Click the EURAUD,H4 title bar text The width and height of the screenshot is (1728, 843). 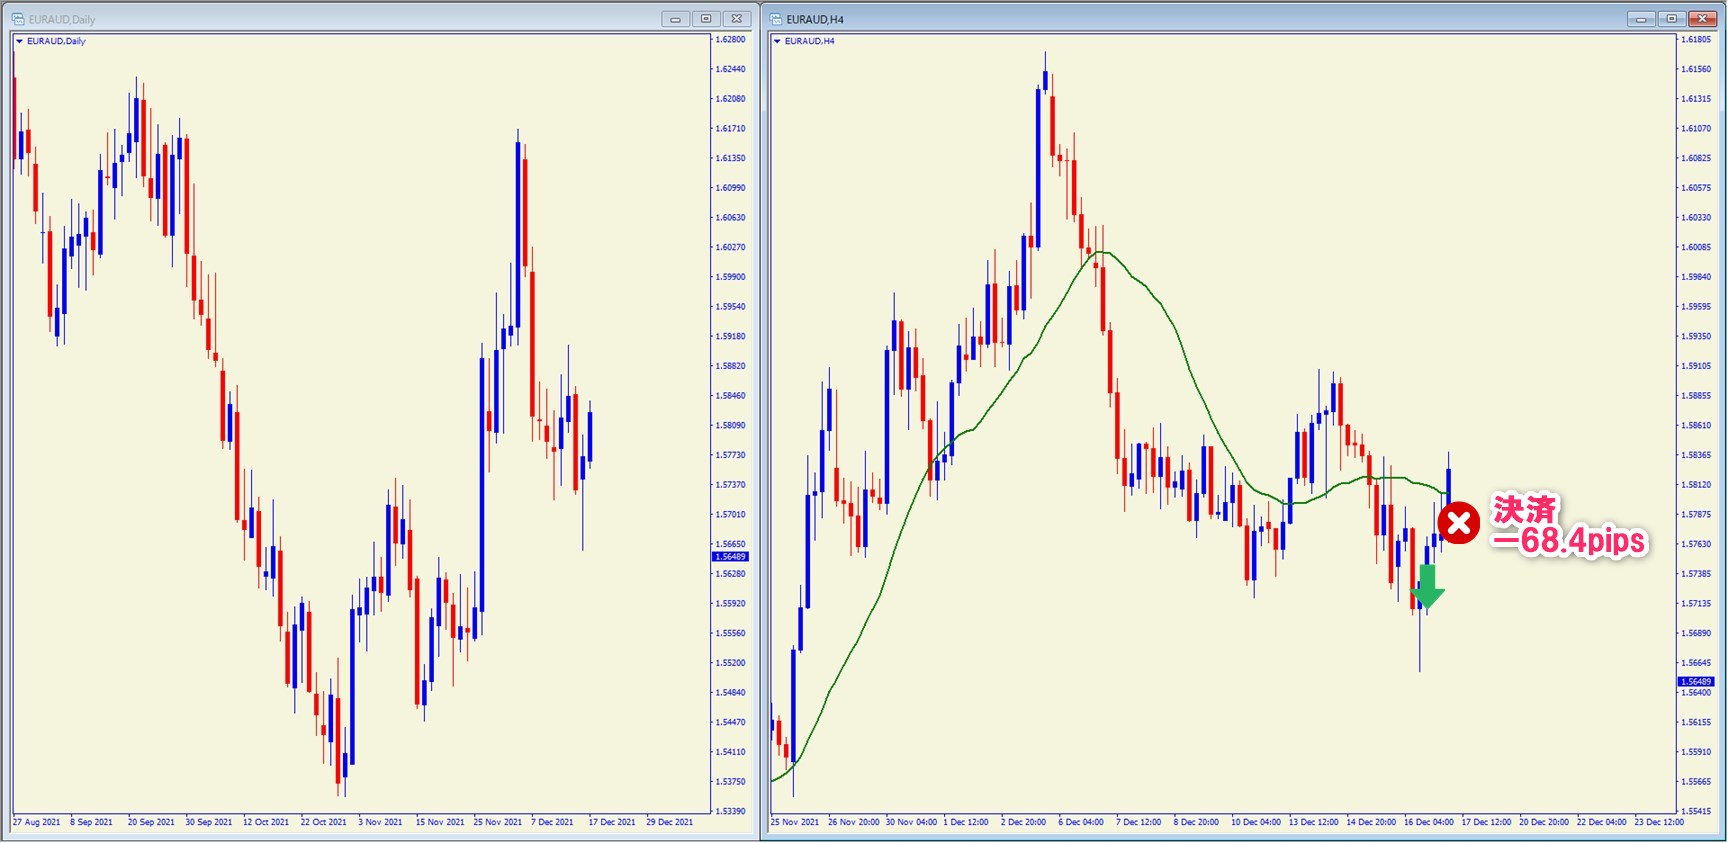pyautogui.click(x=815, y=19)
